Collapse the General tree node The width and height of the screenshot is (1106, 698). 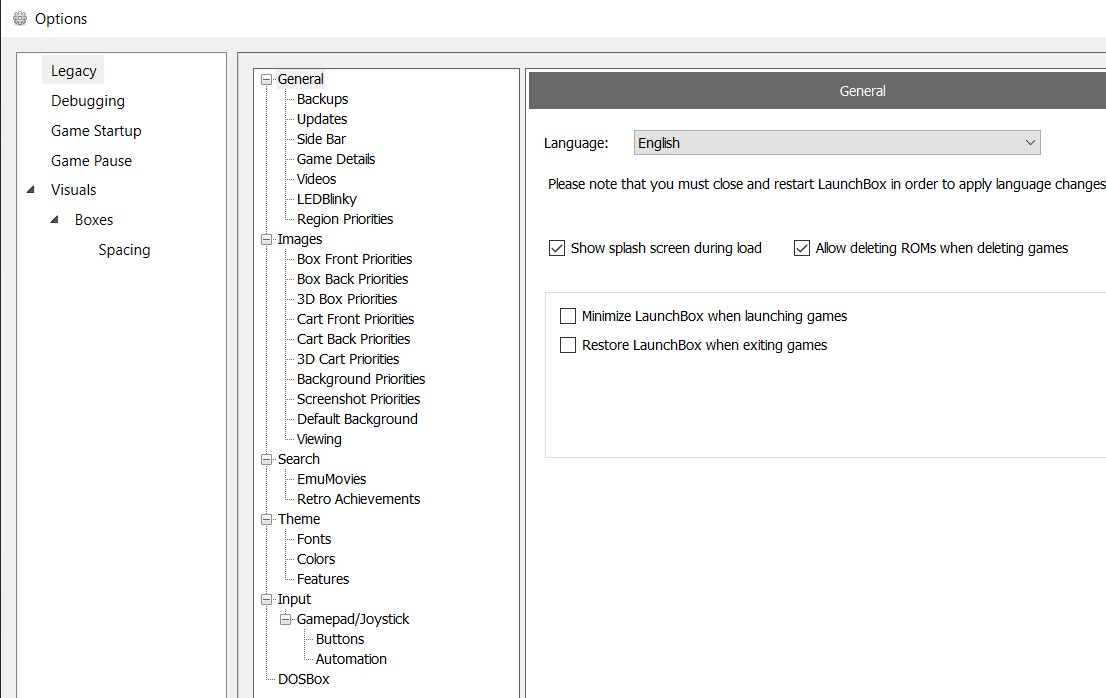(x=267, y=80)
